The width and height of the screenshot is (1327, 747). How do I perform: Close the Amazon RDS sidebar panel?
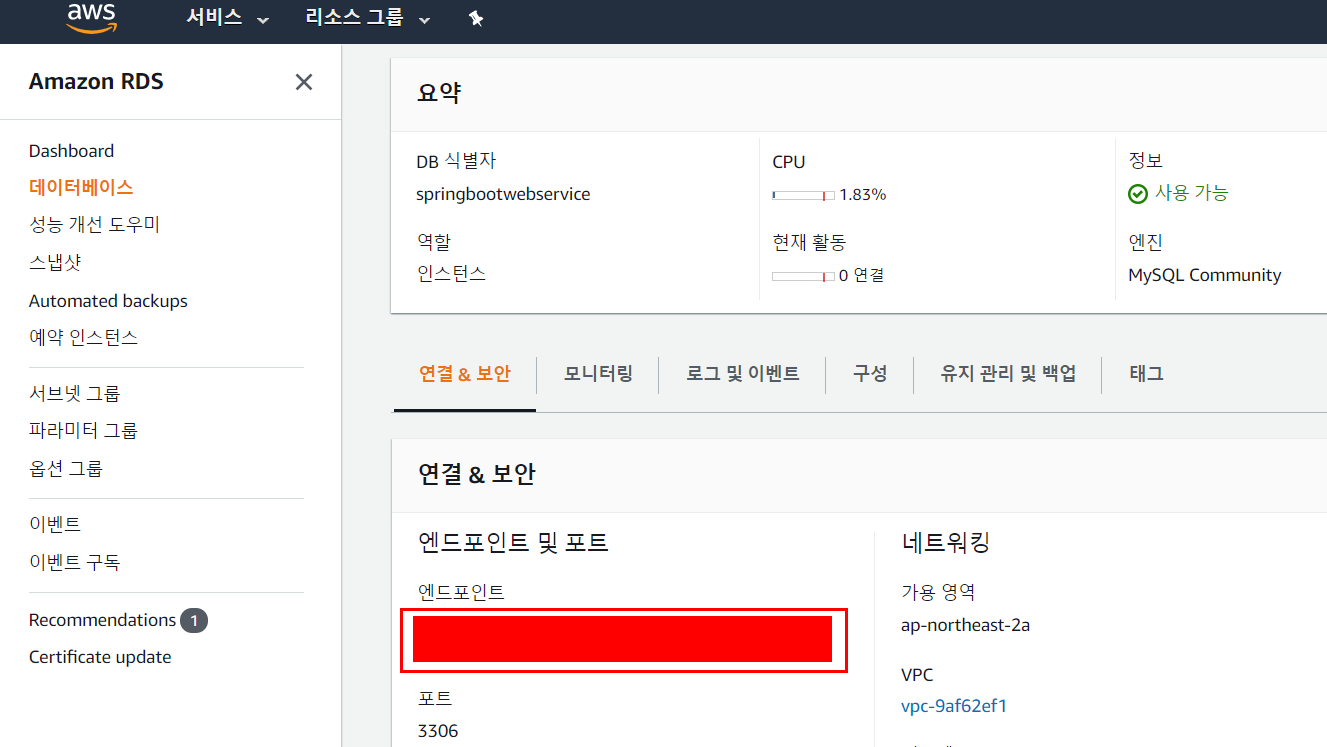point(304,82)
